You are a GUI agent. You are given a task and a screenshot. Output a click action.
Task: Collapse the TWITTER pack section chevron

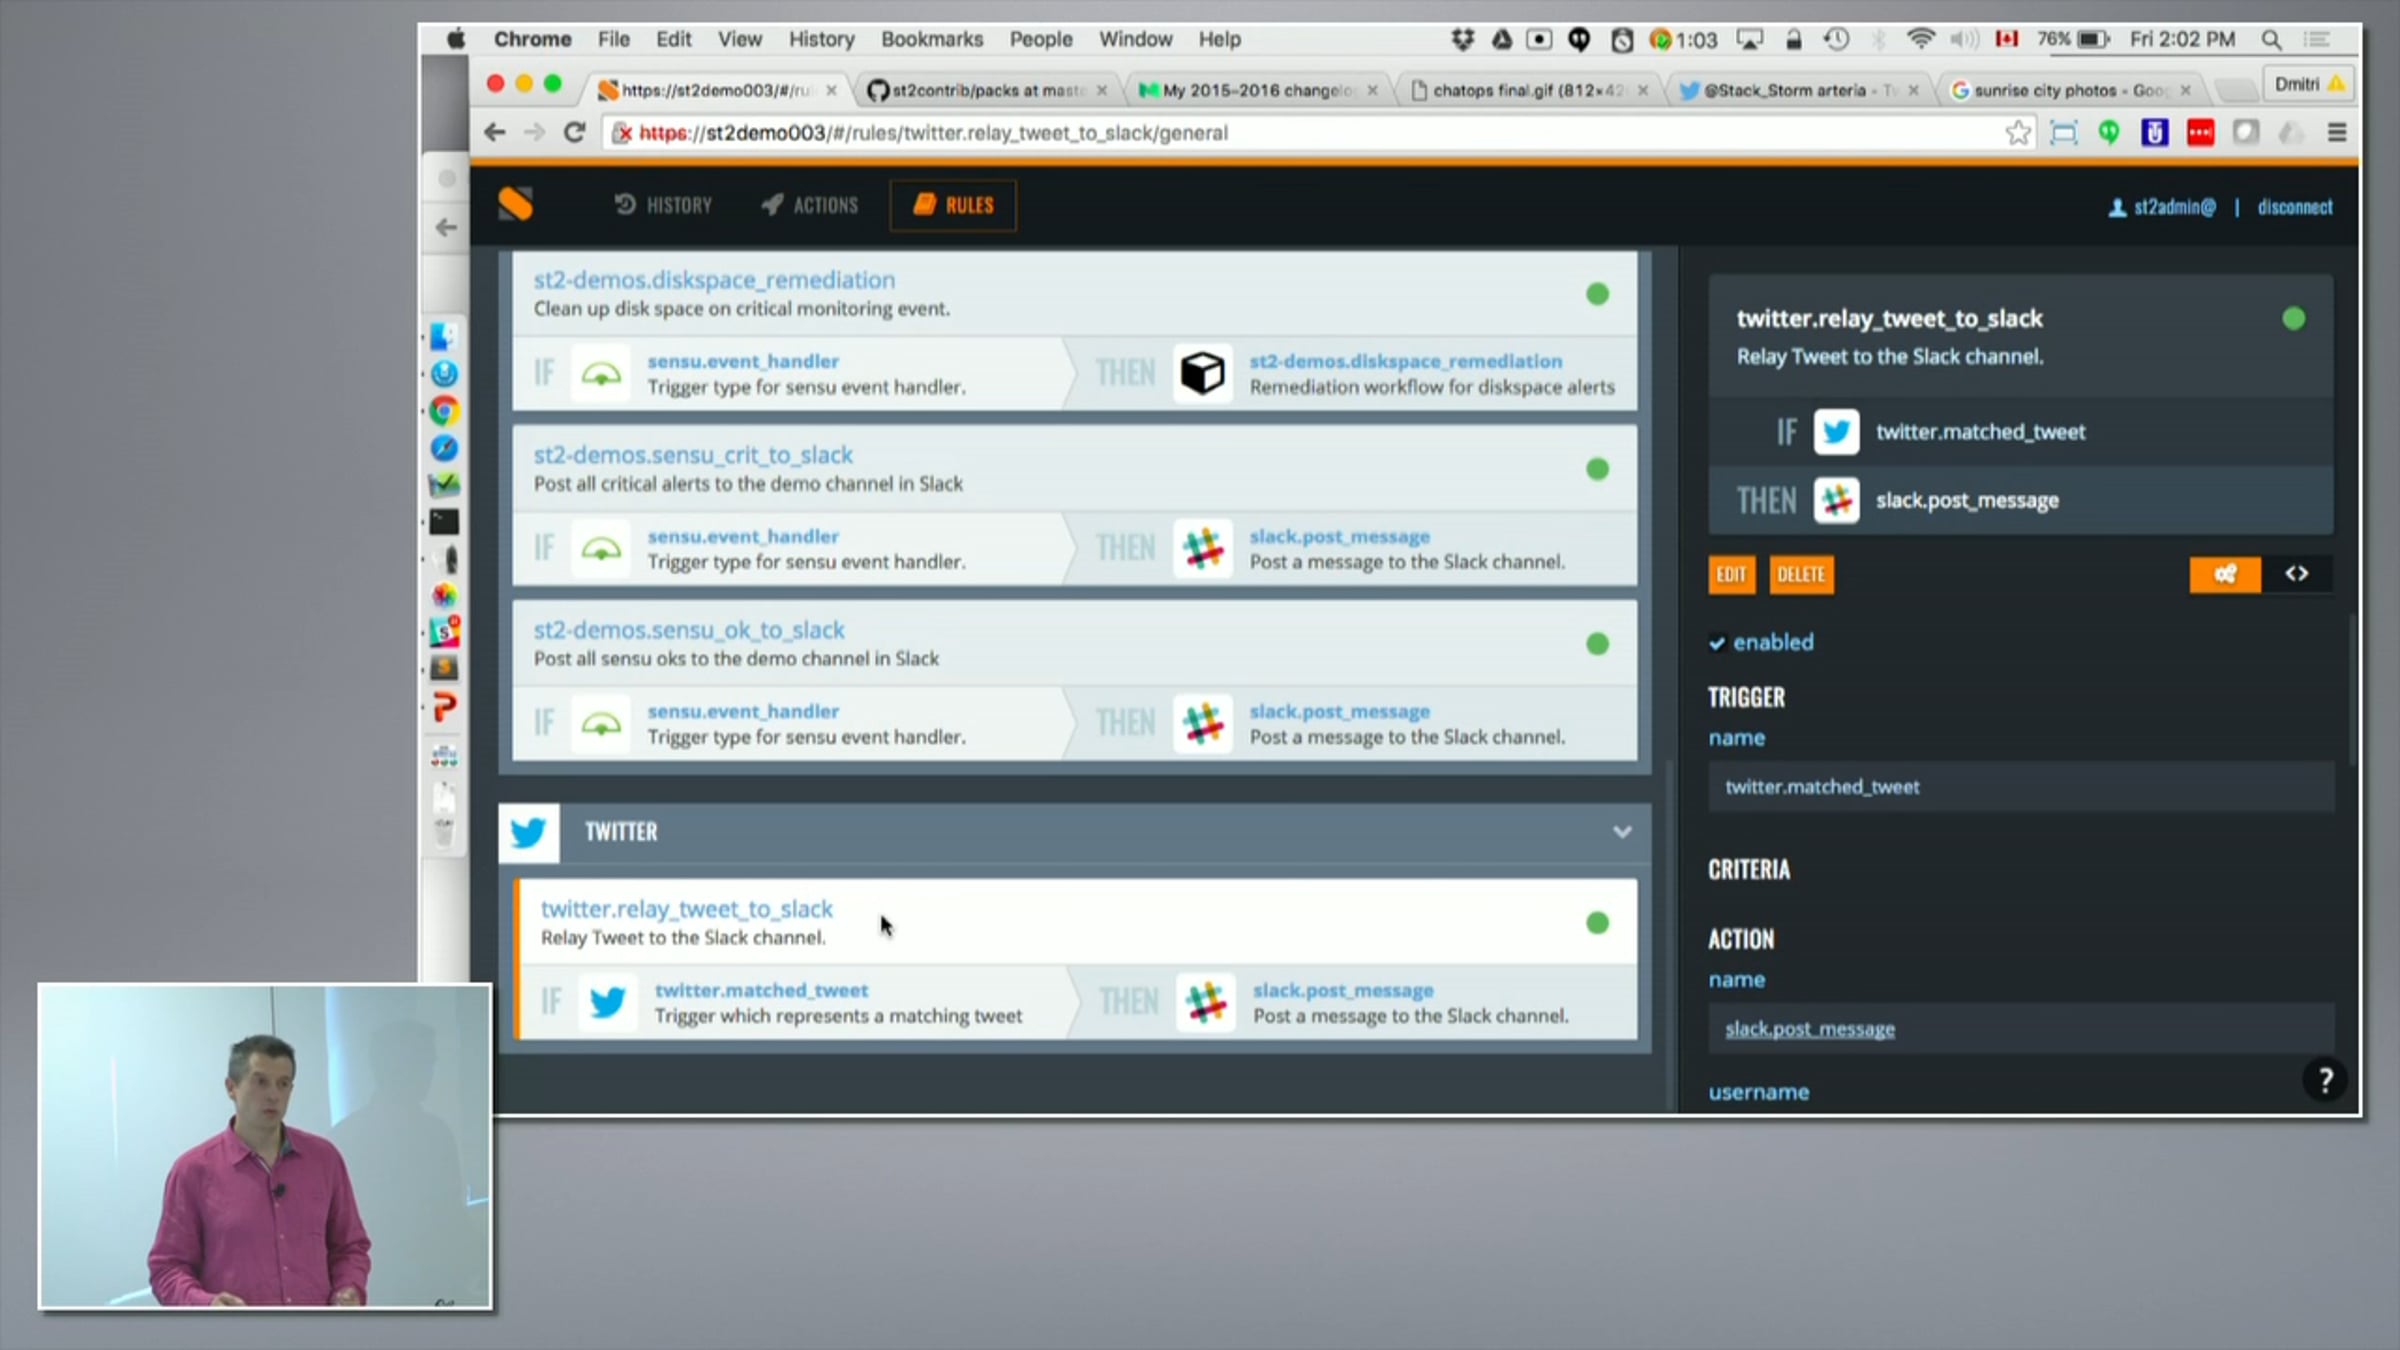pos(1622,832)
